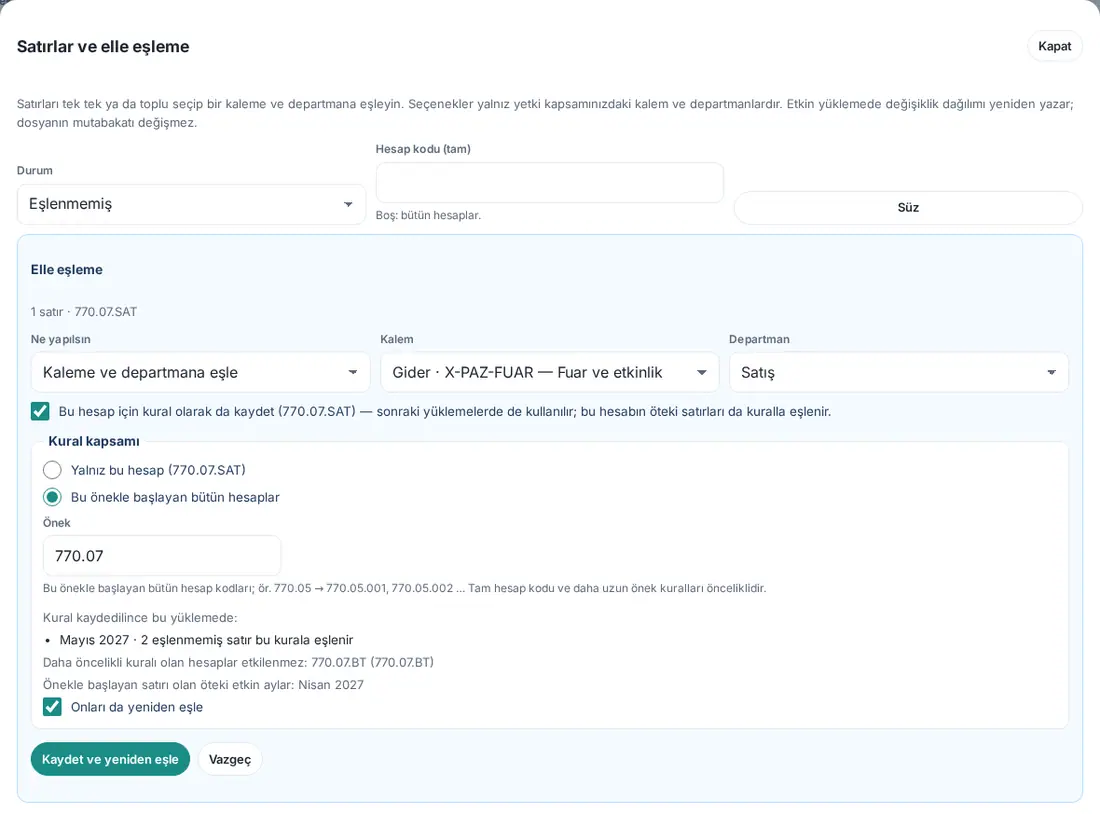Image resolution: width=1100 pixels, height=814 pixels.
Task: Click the 'Satırlar ve elle eşleme' dialog title
Action: (103, 46)
